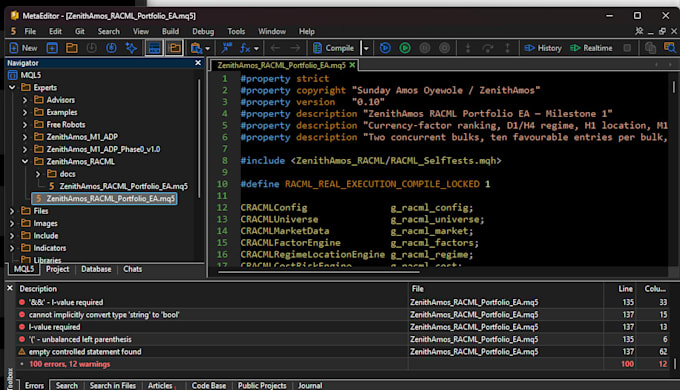Click the variable insert icon
The height and width of the screenshot is (390, 680).
226,48
